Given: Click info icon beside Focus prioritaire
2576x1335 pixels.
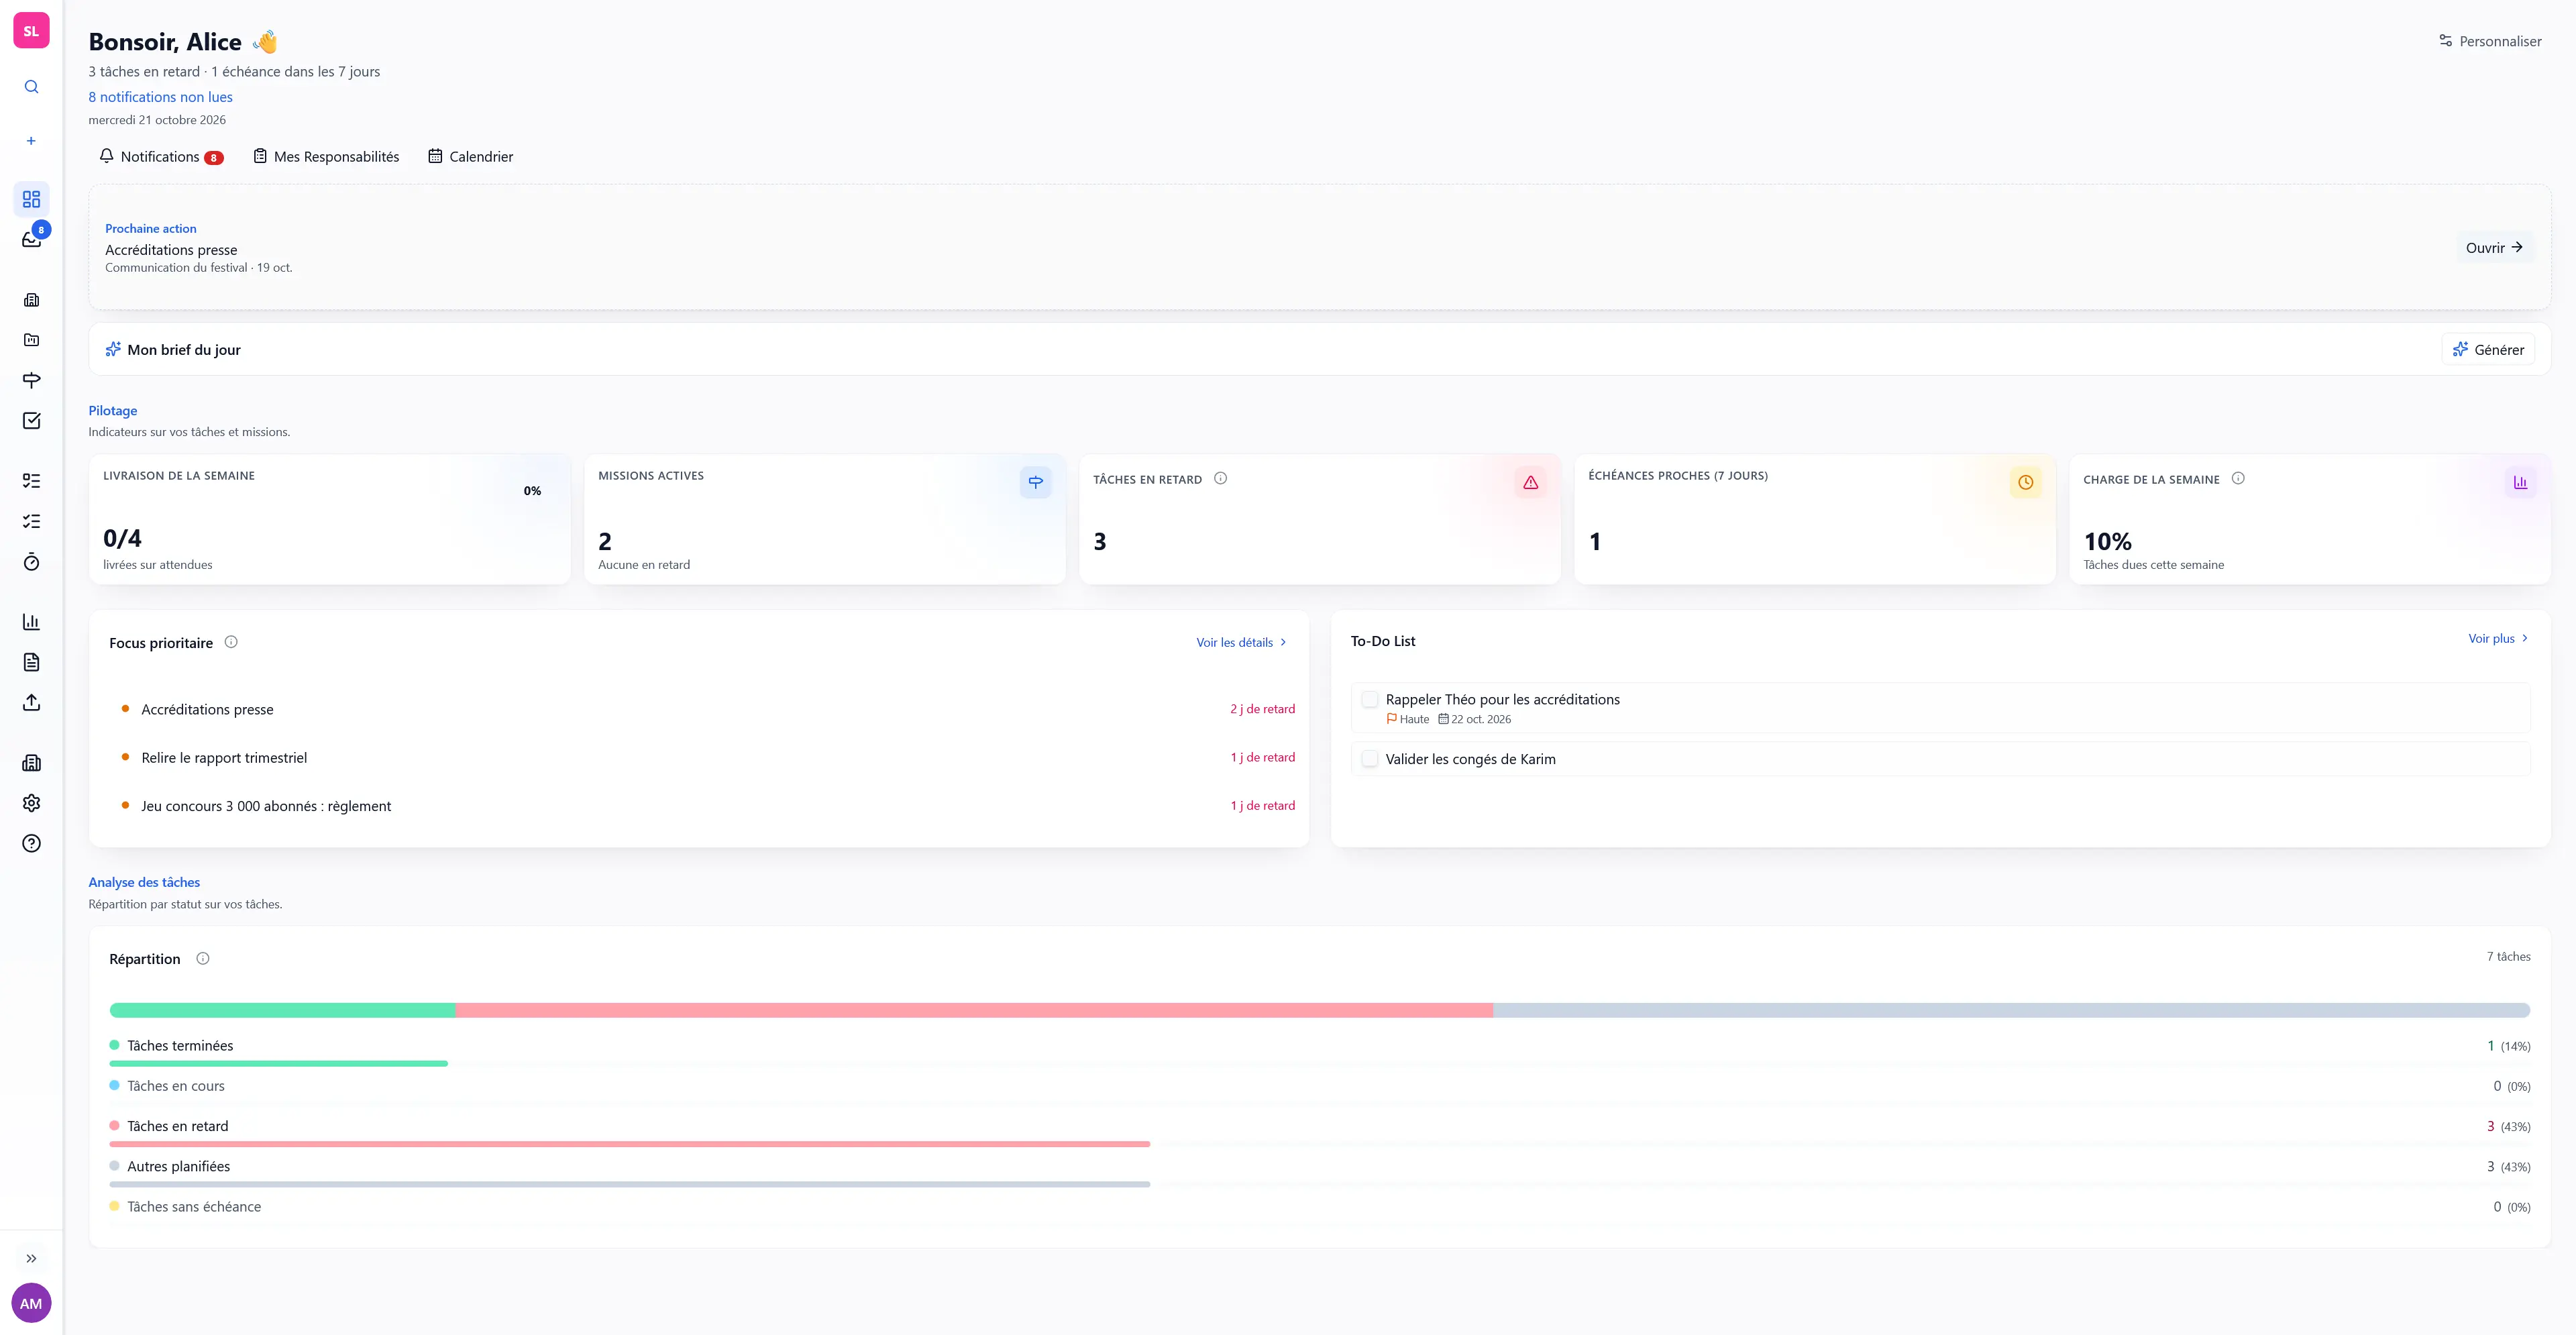Looking at the screenshot, I should [231, 642].
